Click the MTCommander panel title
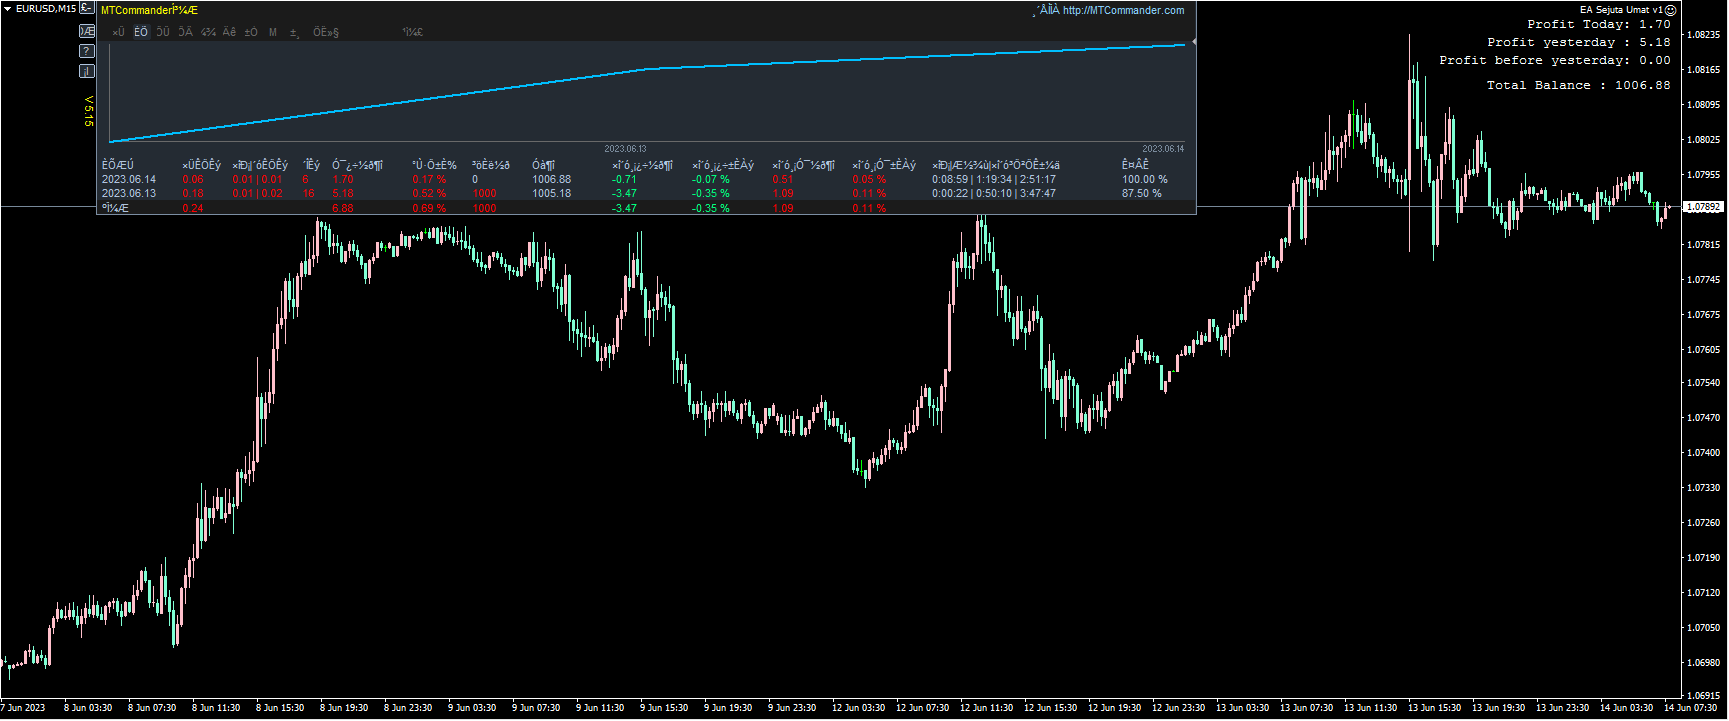Screen dimensions: 1729x721 click(x=149, y=10)
